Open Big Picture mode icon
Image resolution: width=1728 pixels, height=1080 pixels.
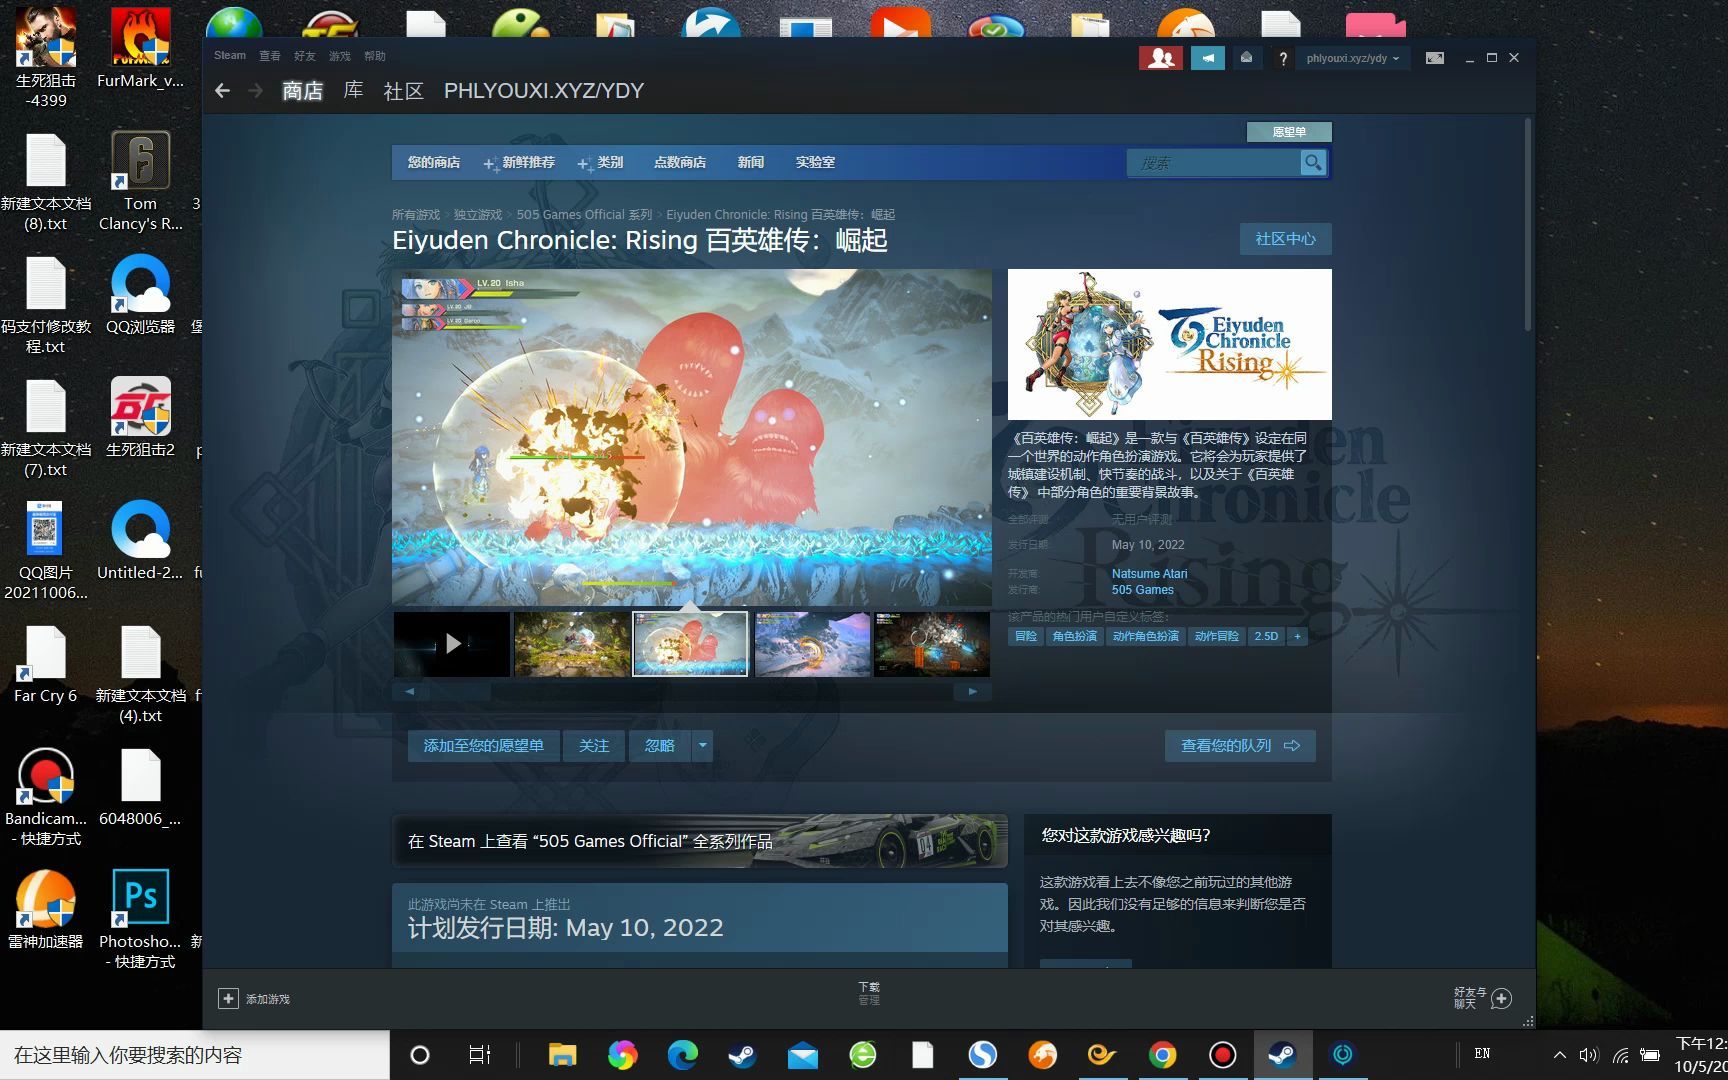[x=1435, y=58]
